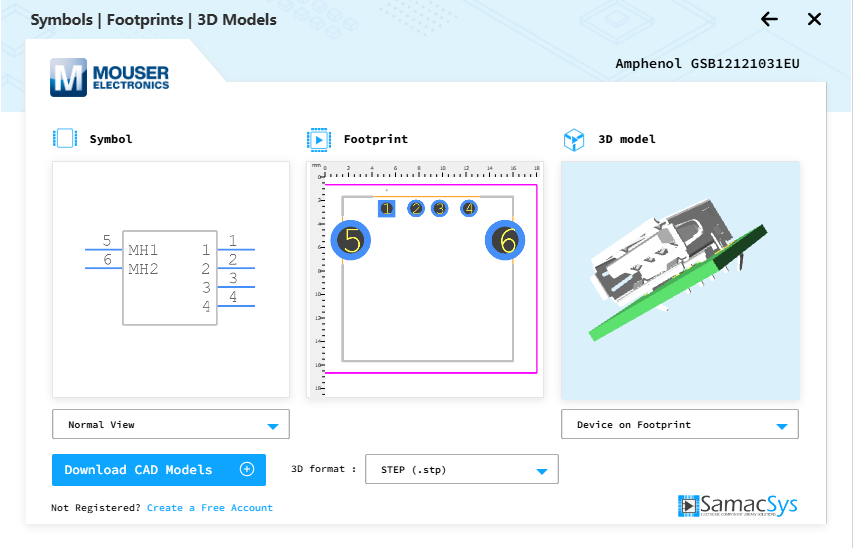Click footprint pad 3

(440, 208)
